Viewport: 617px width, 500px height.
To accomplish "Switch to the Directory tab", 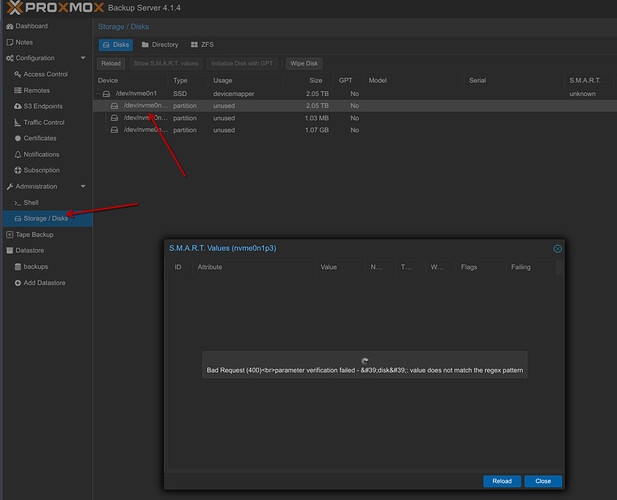I will point(160,45).
